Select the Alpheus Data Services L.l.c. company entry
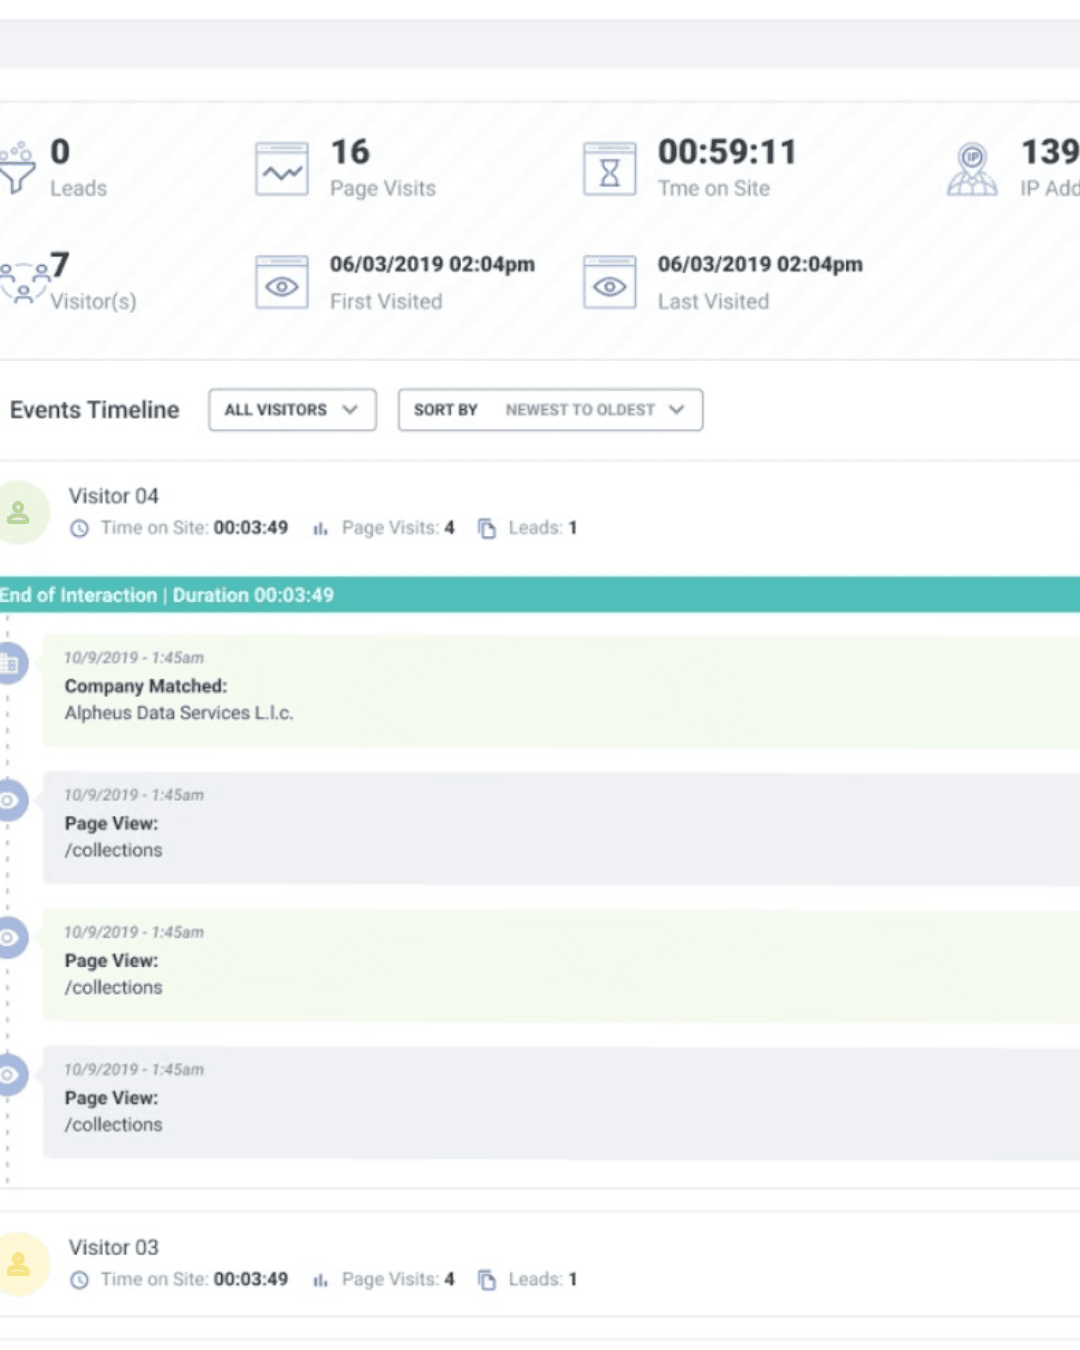 179,713
